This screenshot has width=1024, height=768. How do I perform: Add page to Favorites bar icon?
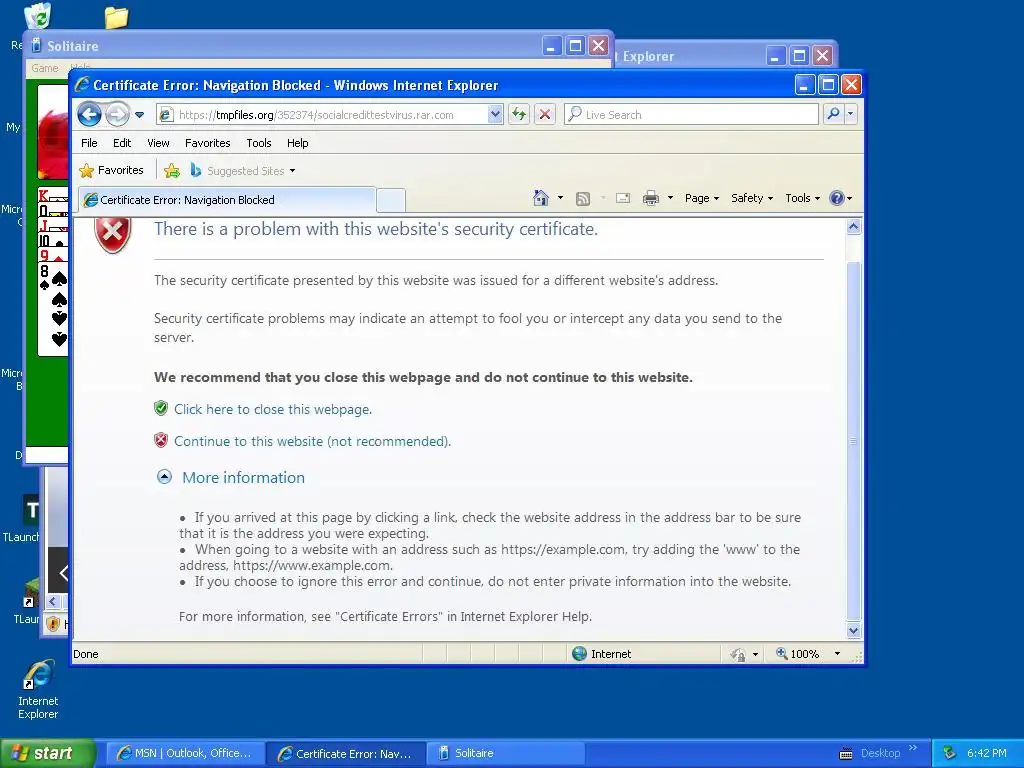[172, 171]
